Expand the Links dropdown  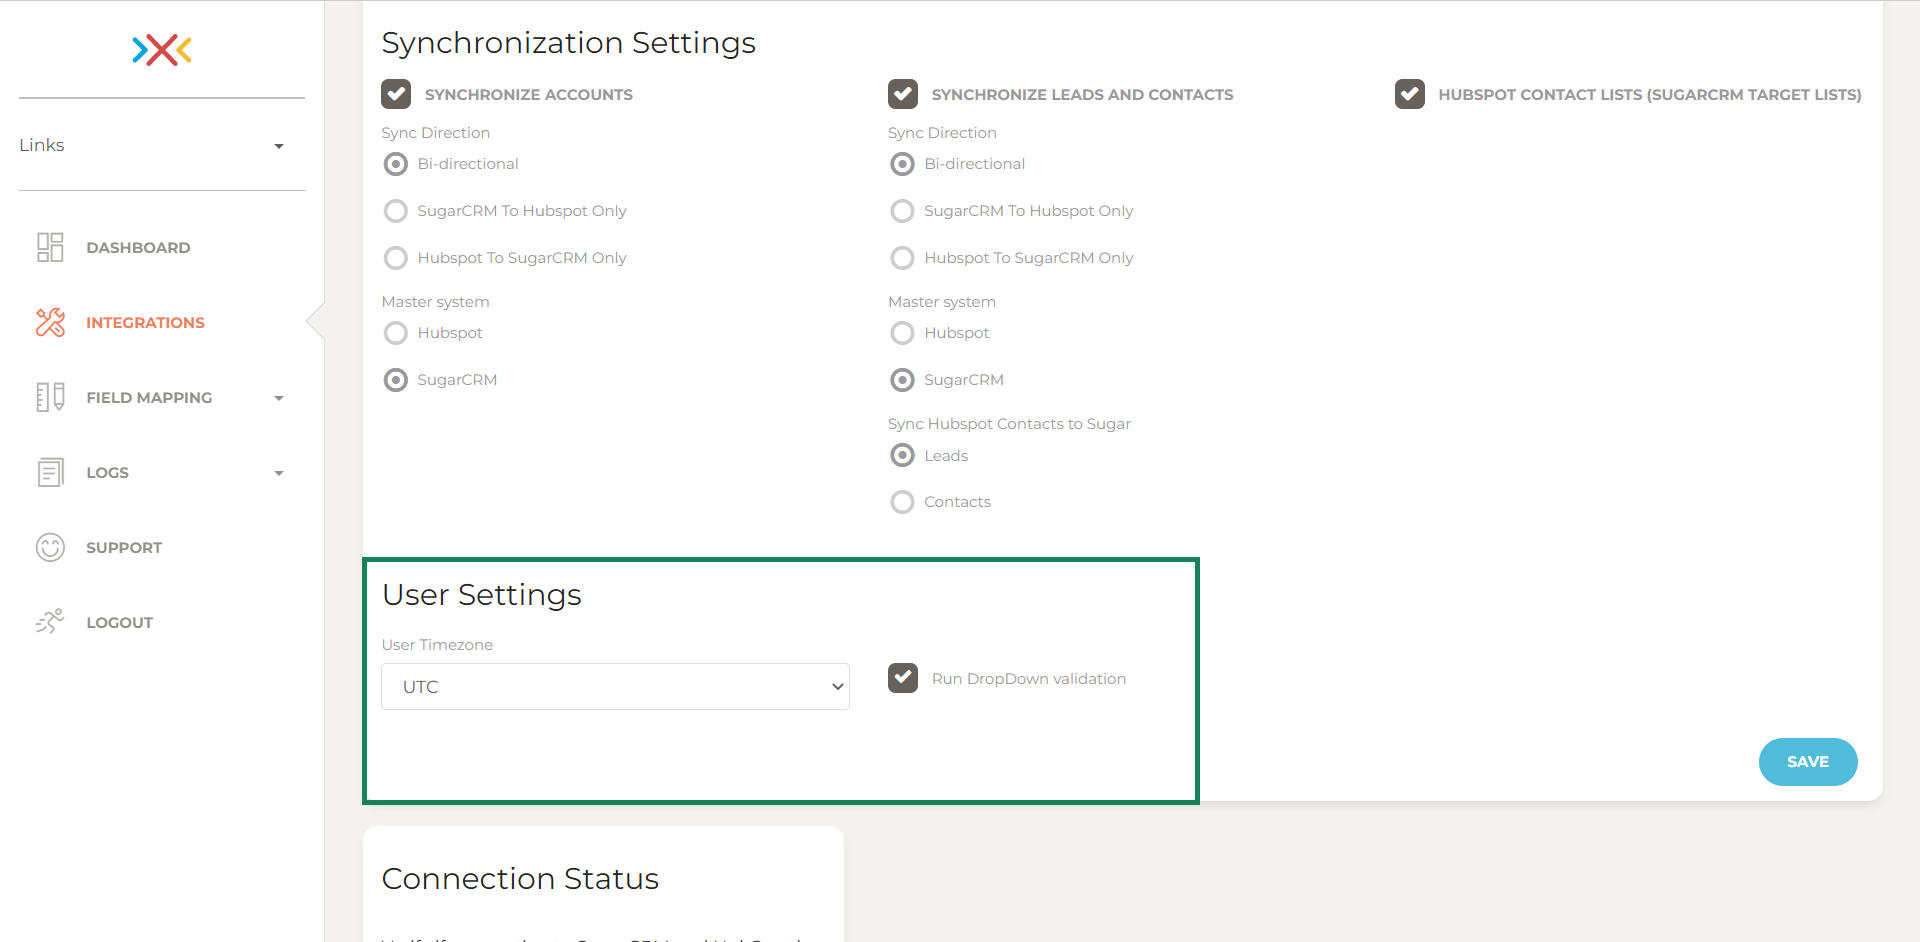(x=278, y=145)
